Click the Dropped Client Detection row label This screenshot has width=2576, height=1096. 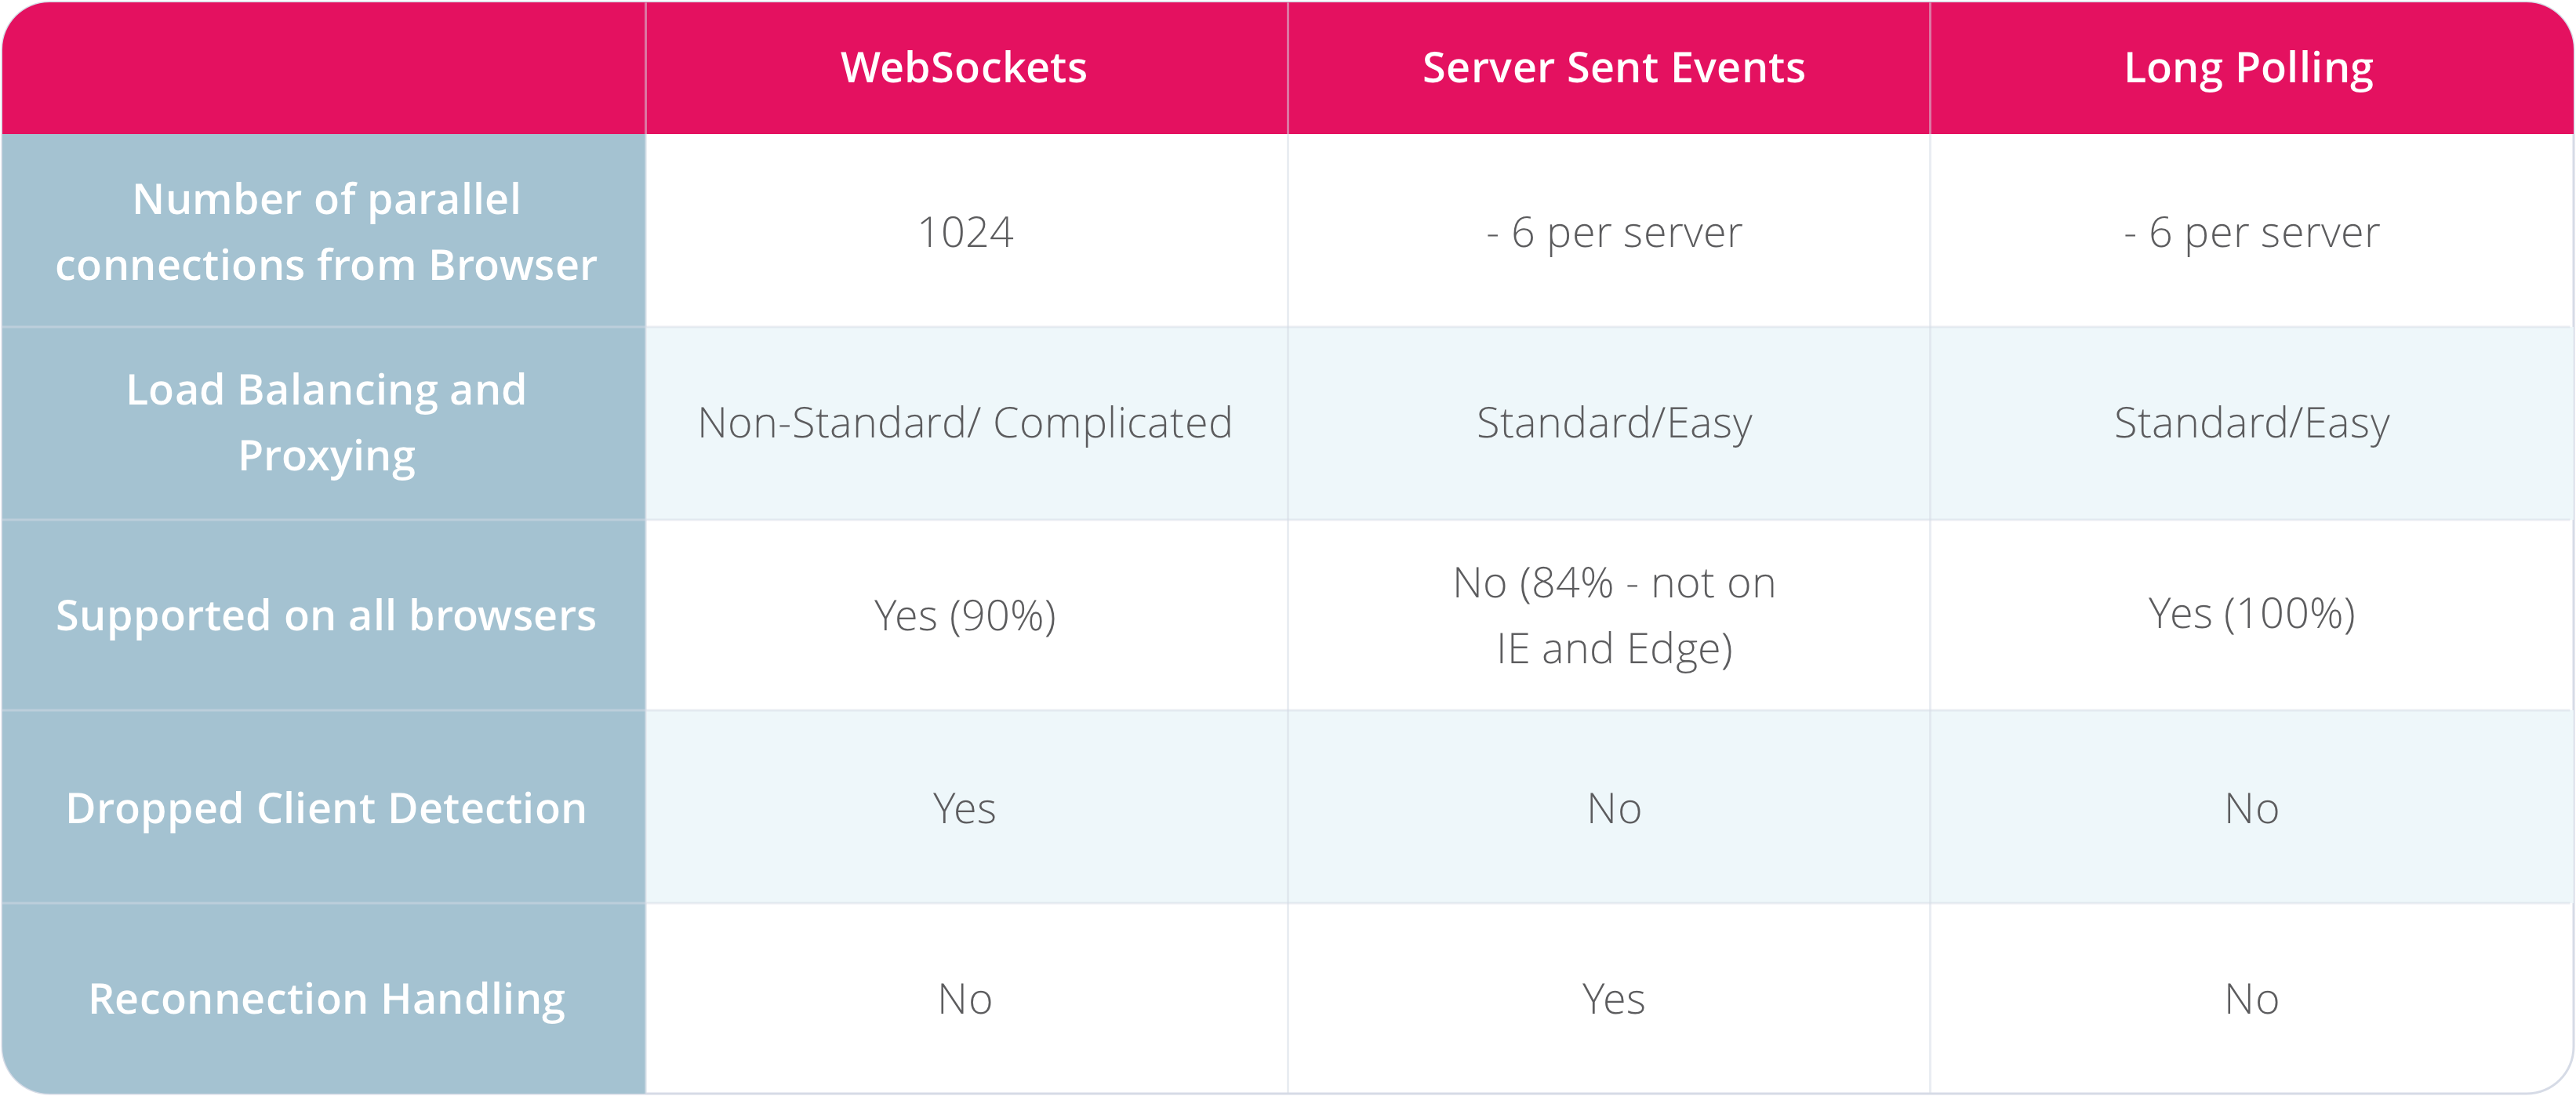326,808
